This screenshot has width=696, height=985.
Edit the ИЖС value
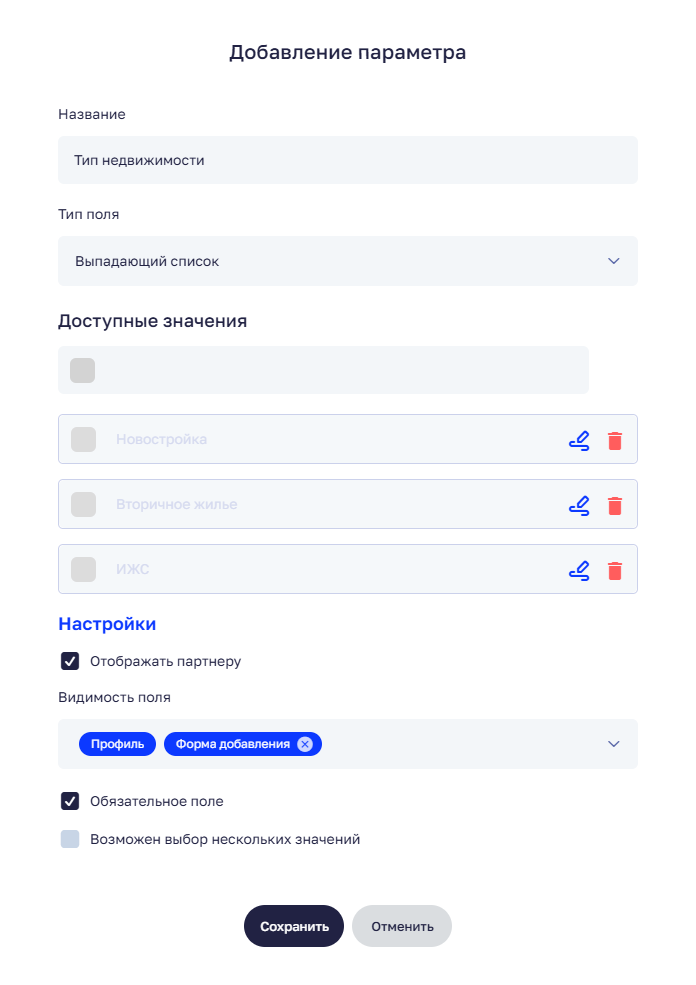(578, 570)
